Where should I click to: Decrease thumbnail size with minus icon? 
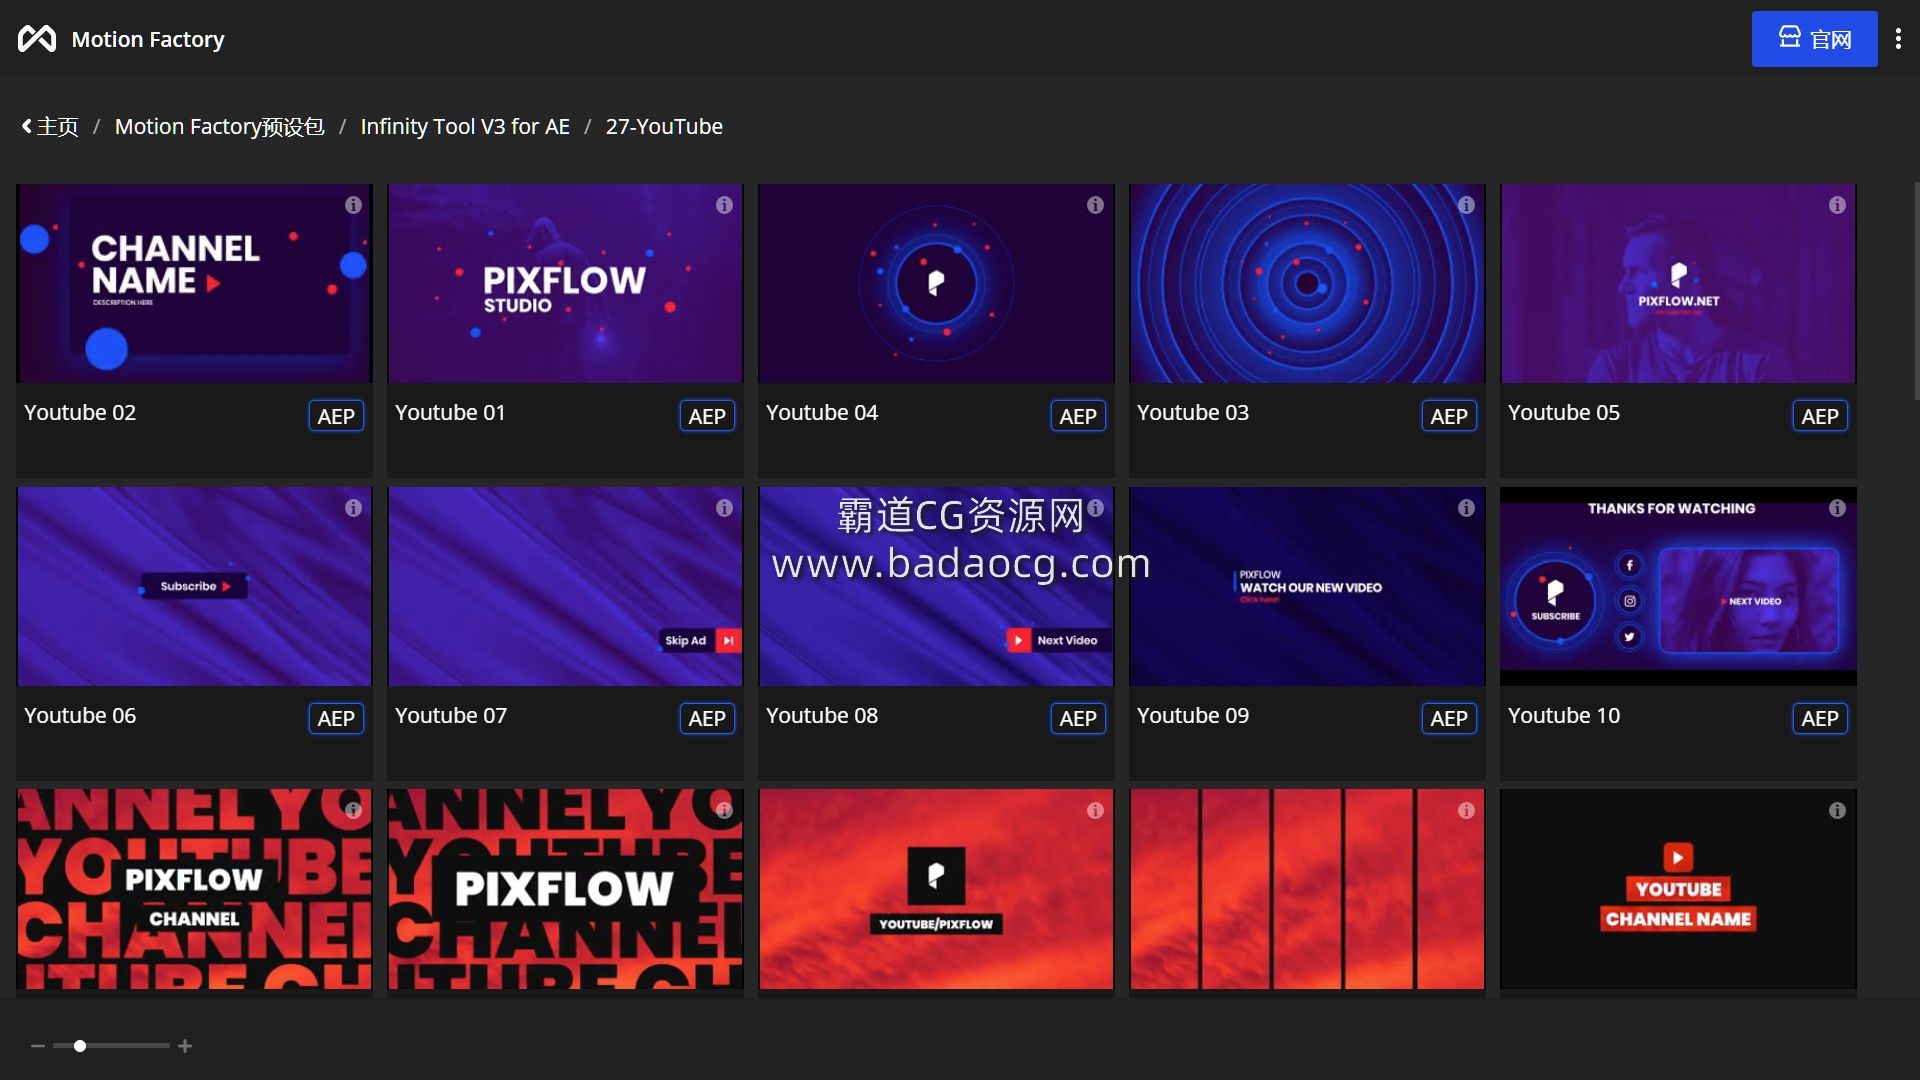(x=38, y=1046)
